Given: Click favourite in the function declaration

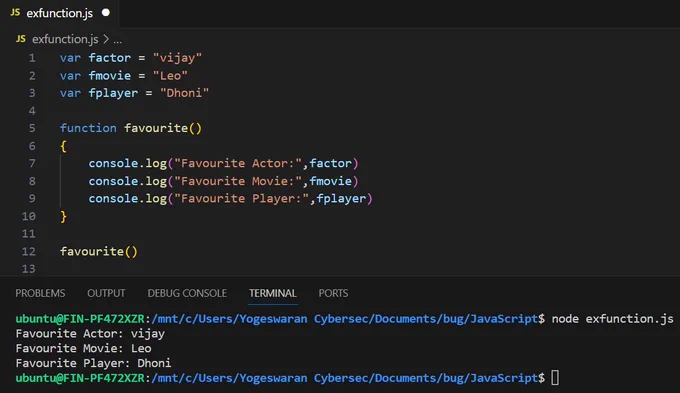Looking at the screenshot, I should pyautogui.click(x=156, y=128).
